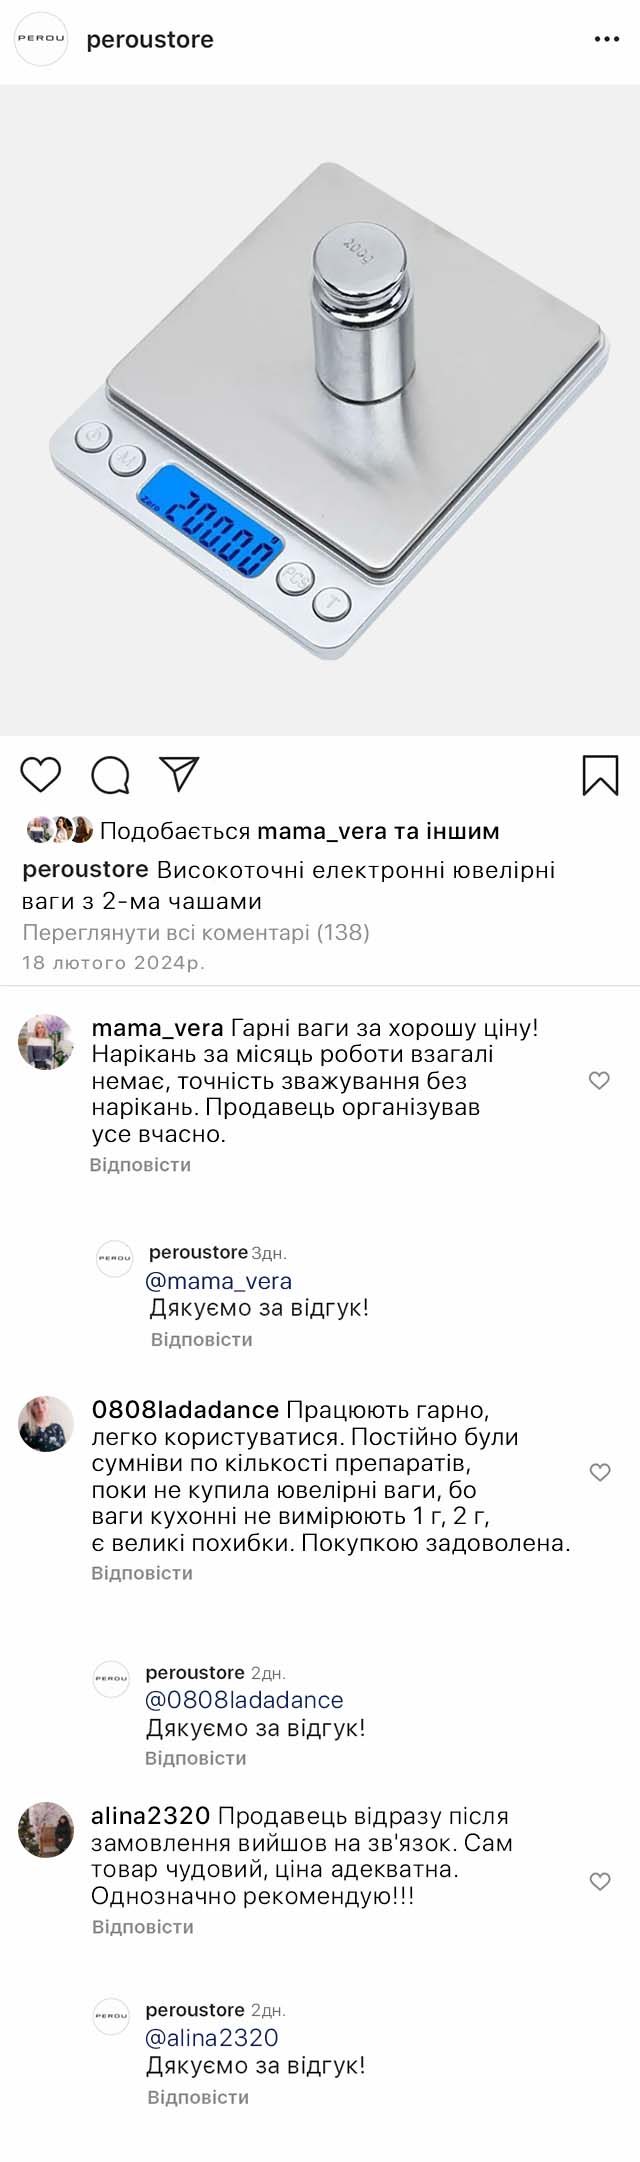Open 0808ladadance's avatar photo
Viewport: 640px width, 2162px height.
pos(46,1424)
